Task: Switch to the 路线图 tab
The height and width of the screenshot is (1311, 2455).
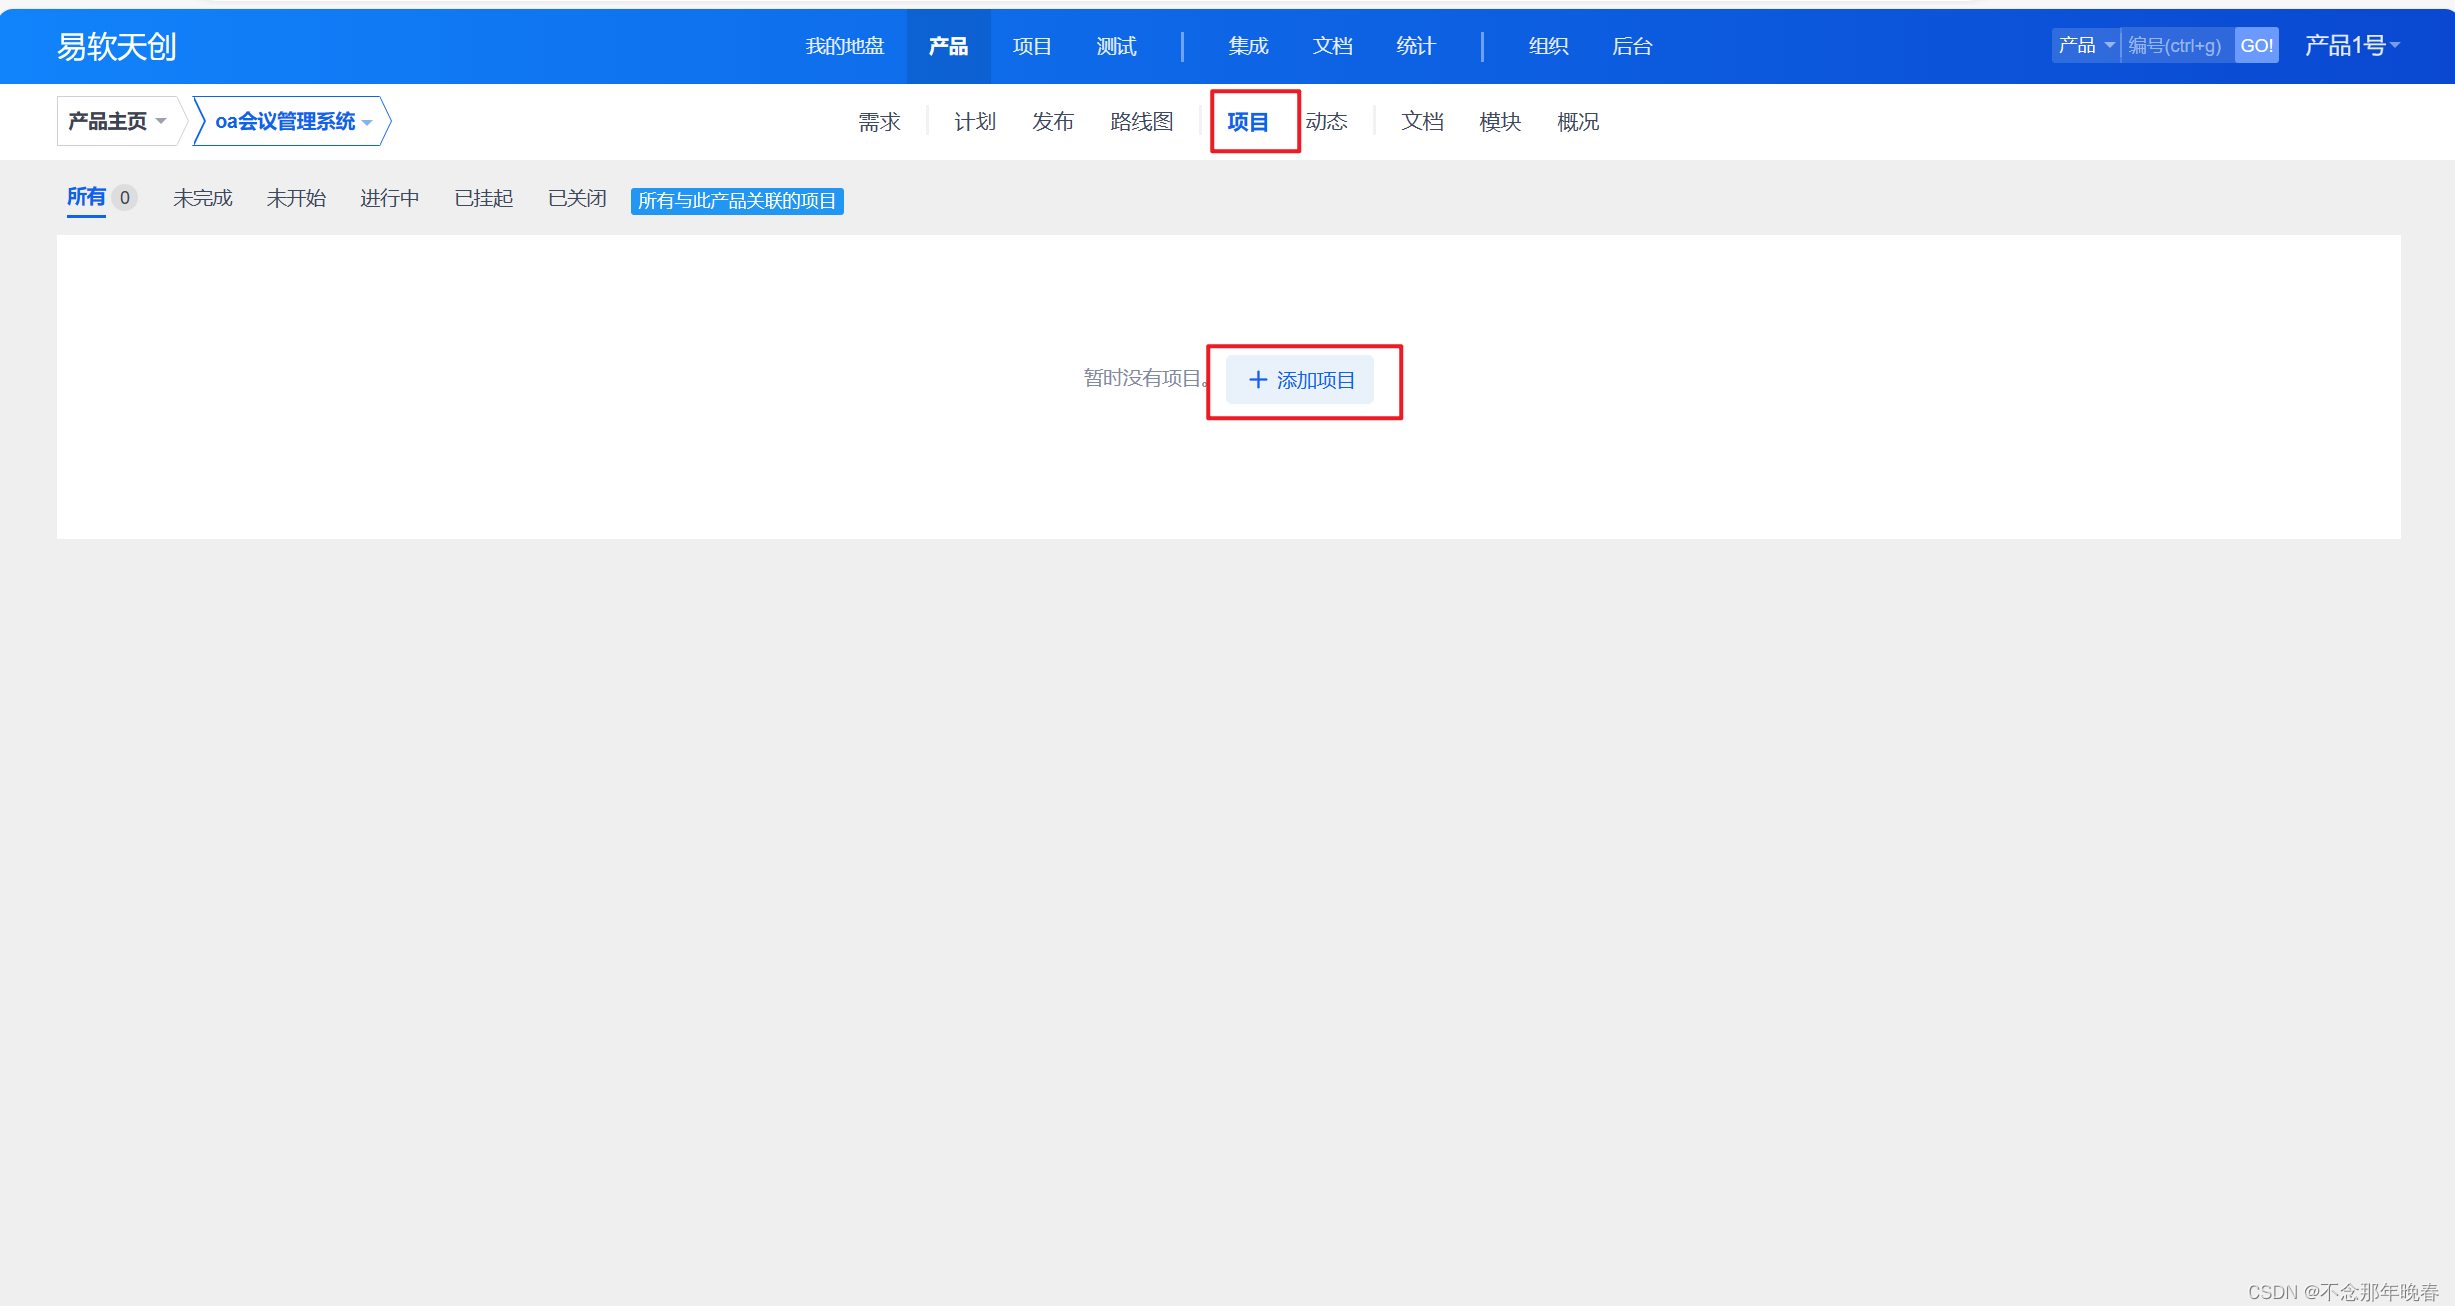Action: 1141,121
